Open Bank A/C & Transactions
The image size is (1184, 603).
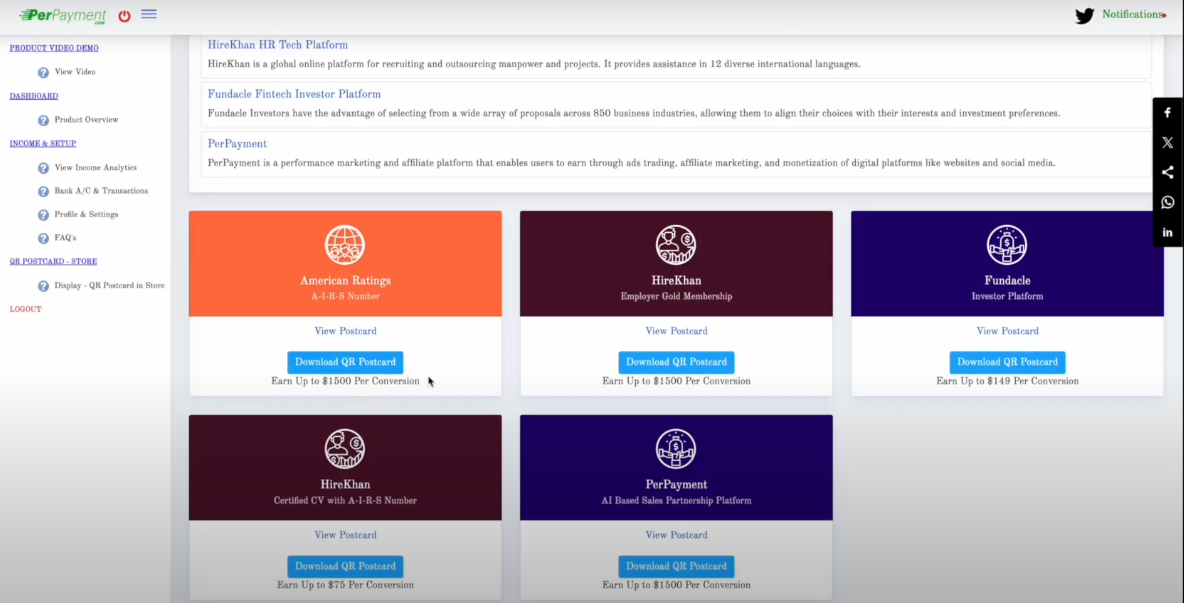pyautogui.click(x=101, y=191)
